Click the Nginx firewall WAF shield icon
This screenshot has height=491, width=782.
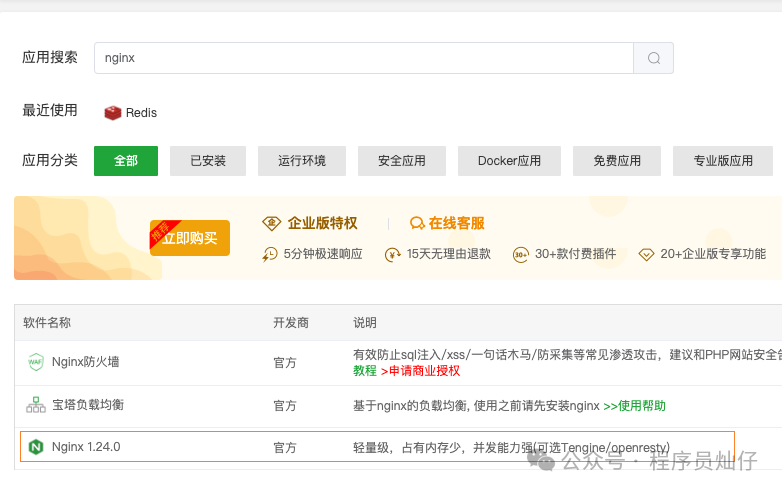(x=36, y=362)
